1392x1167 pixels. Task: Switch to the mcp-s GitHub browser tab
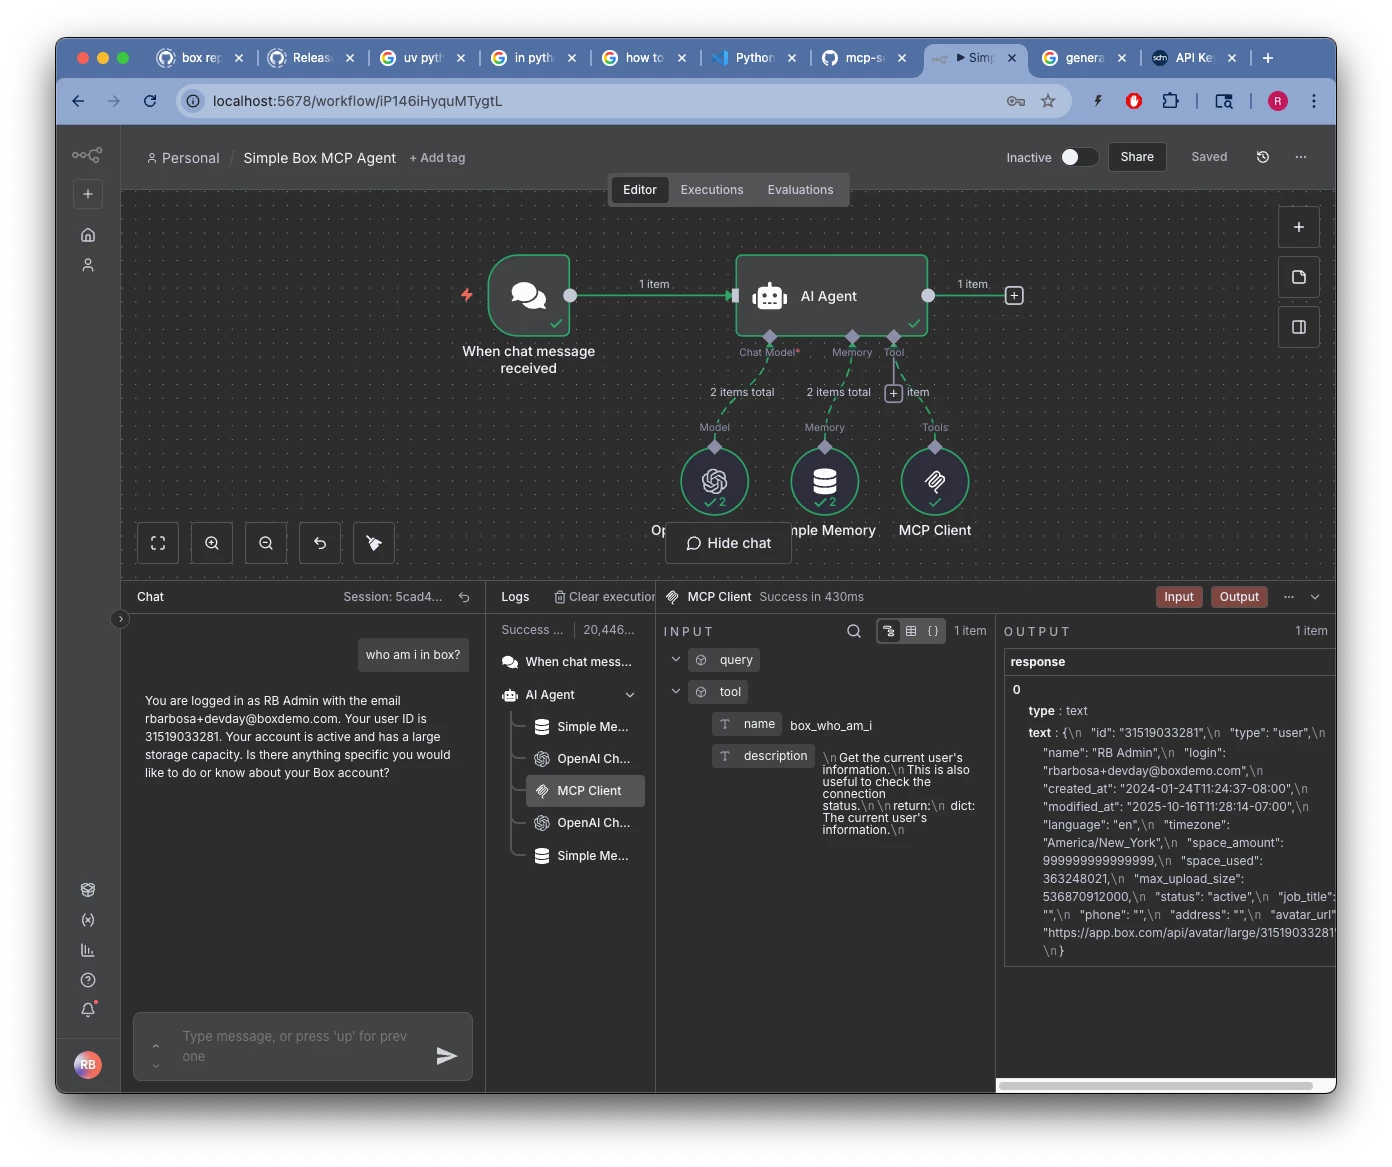click(864, 58)
